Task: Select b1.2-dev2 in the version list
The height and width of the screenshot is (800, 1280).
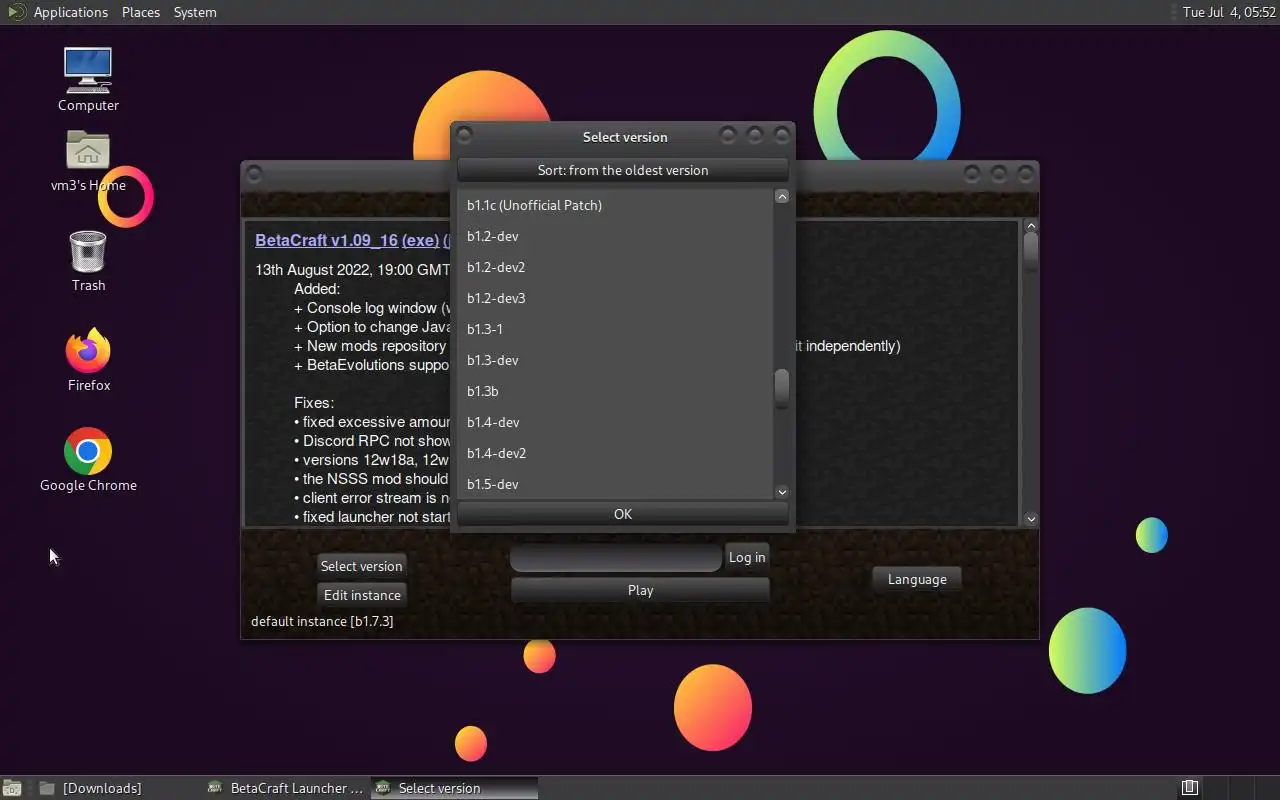Action: click(615, 267)
